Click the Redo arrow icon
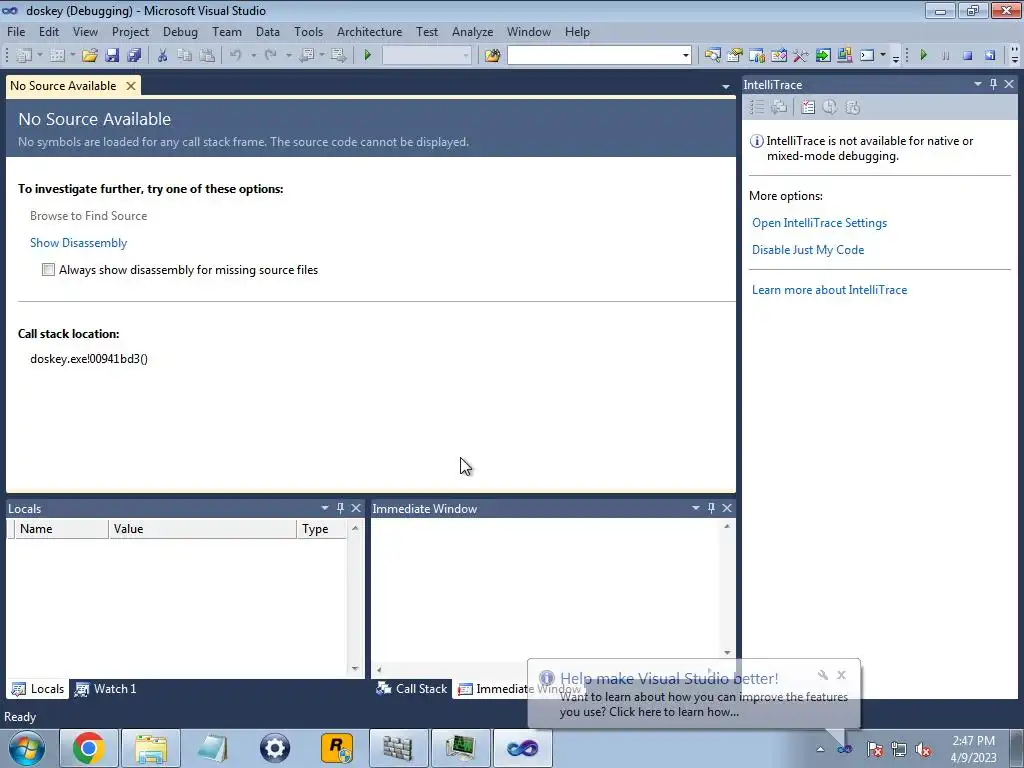Viewport: 1024px width, 768px height. pyautogui.click(x=271, y=56)
